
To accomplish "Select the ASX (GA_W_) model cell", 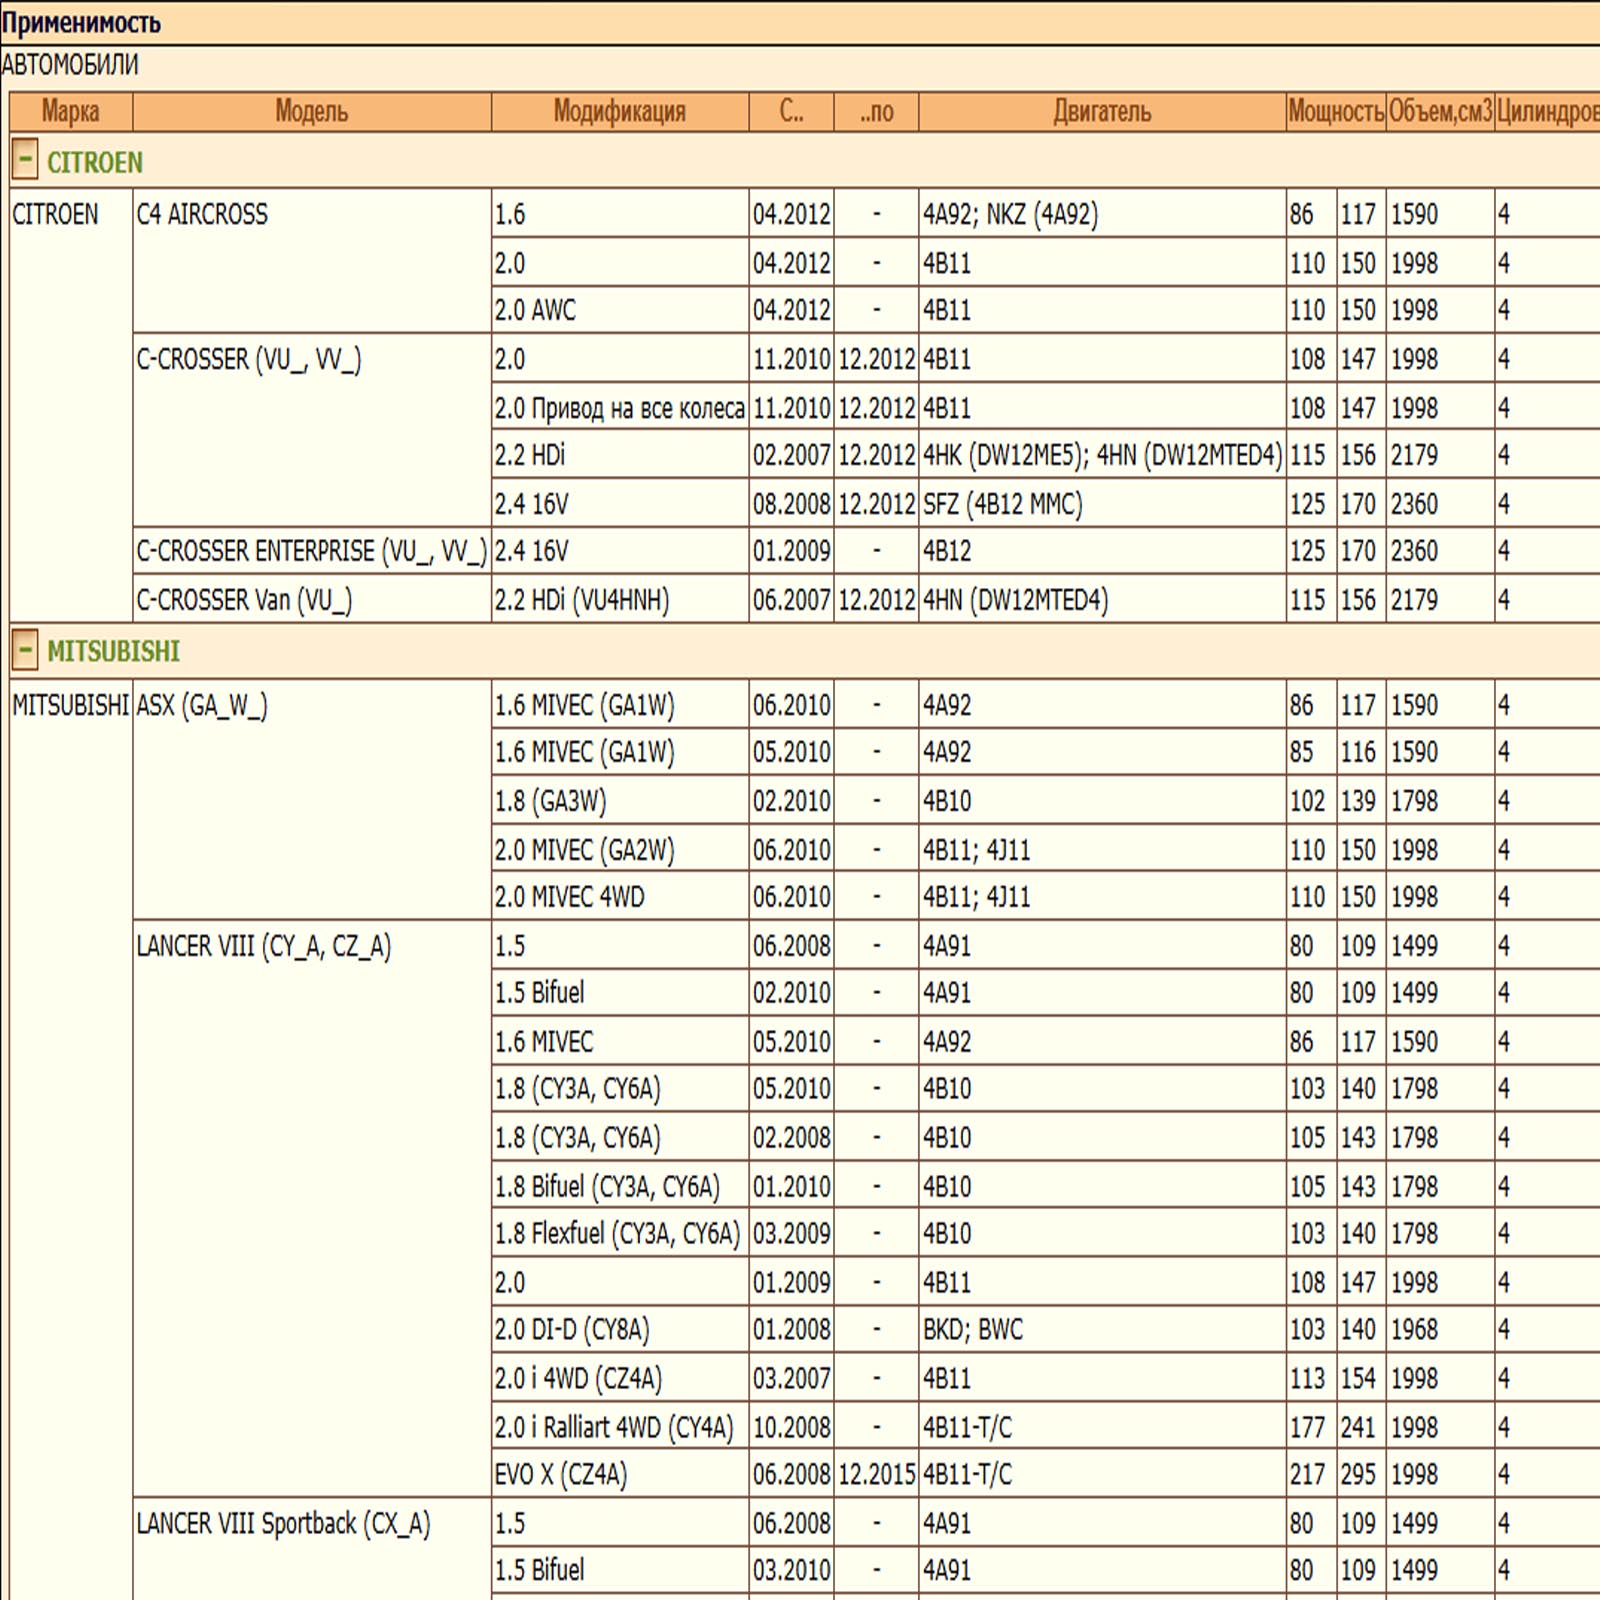I will (202, 705).
